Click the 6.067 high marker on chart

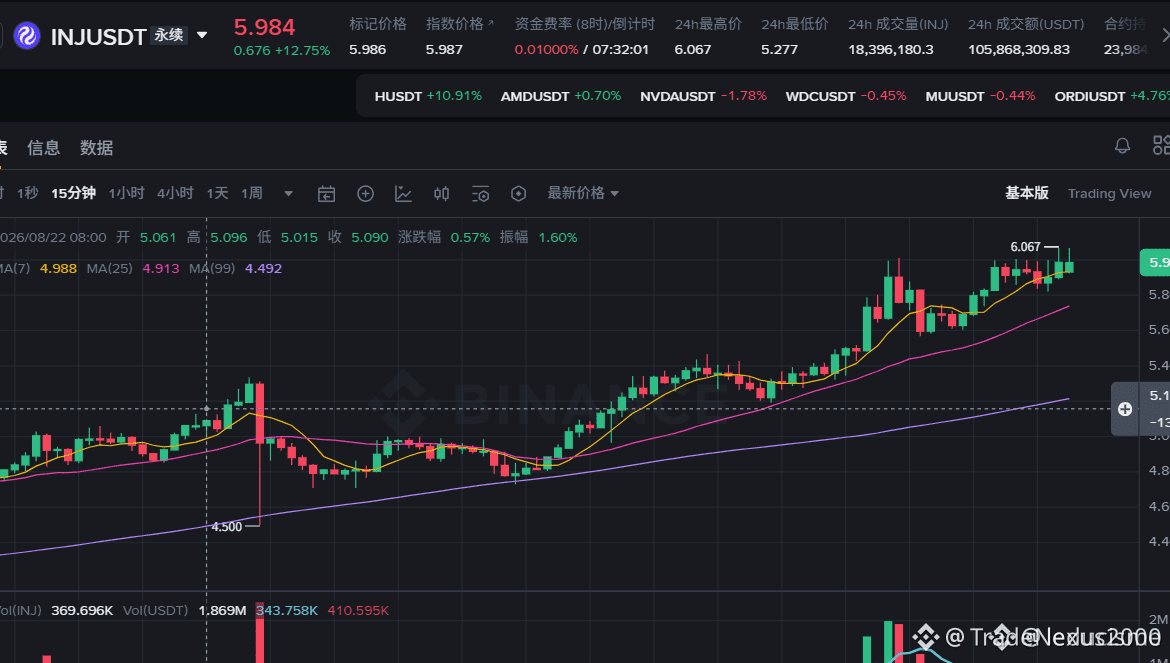point(1025,247)
